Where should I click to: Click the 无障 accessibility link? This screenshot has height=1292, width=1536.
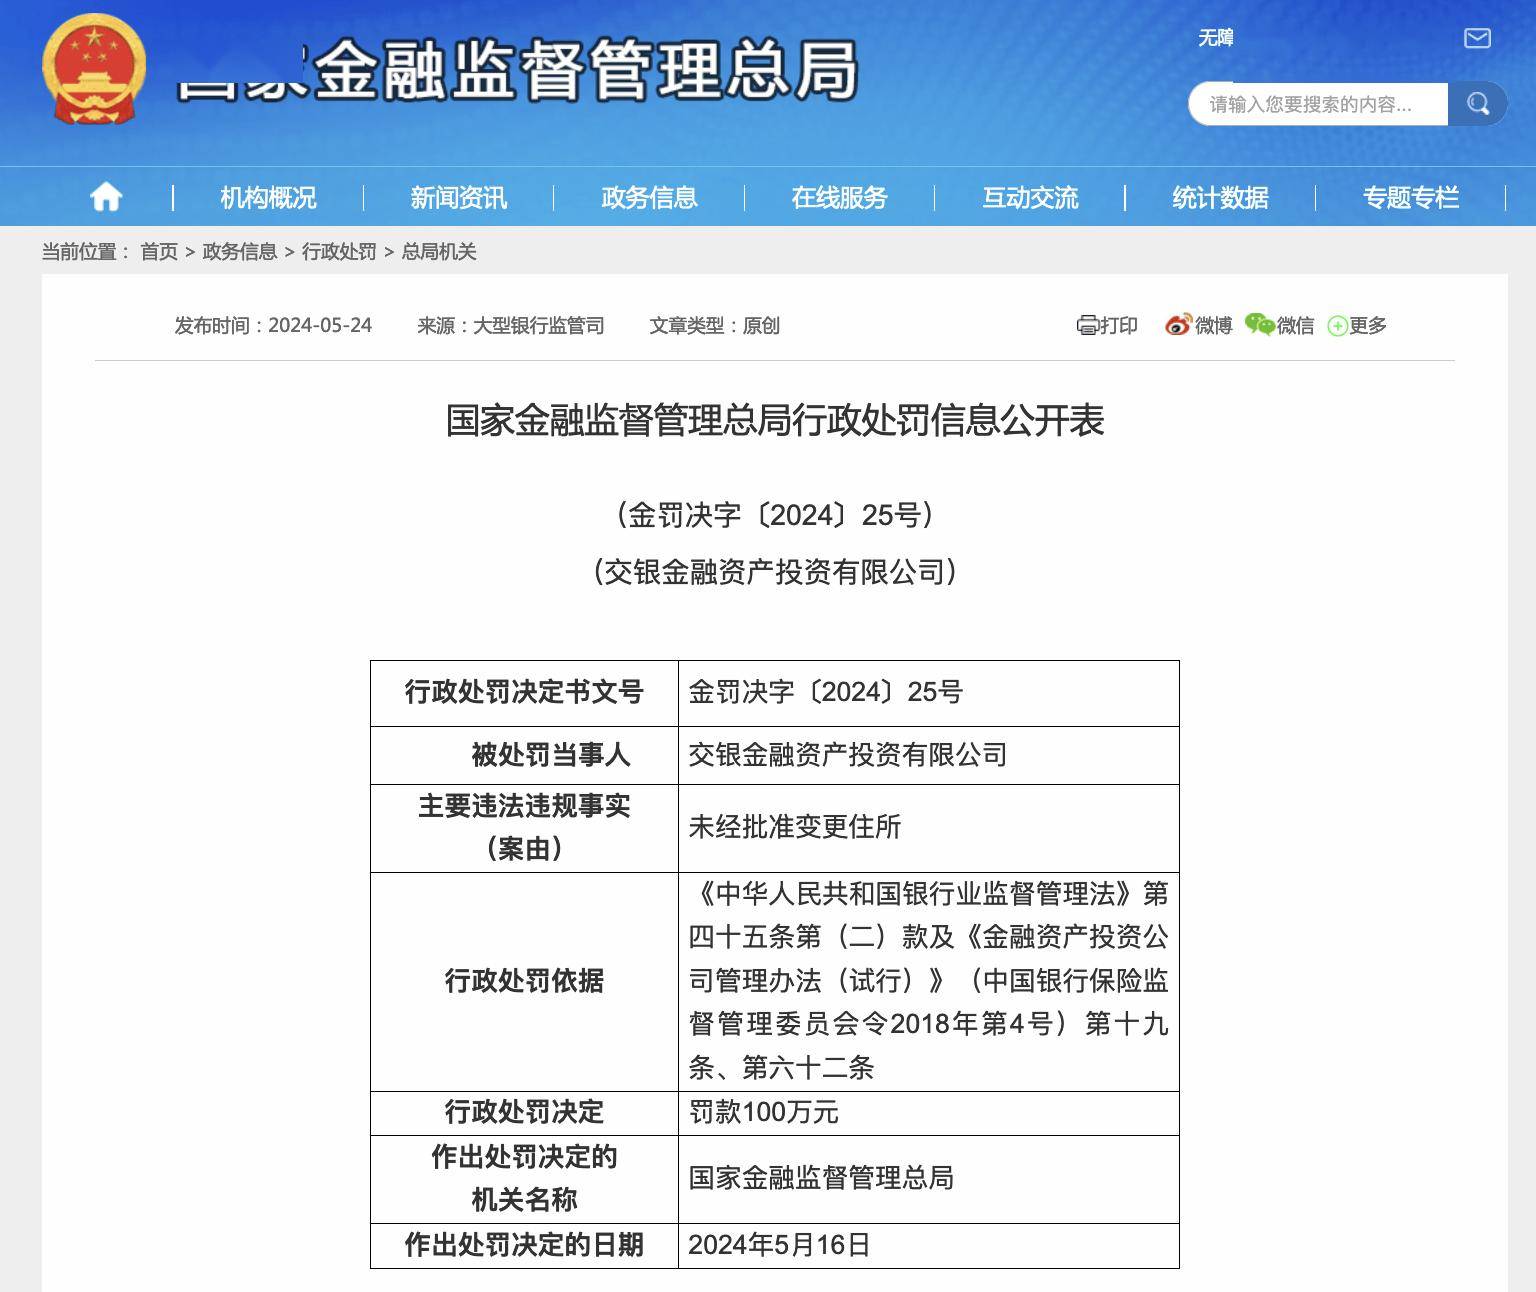[1216, 38]
